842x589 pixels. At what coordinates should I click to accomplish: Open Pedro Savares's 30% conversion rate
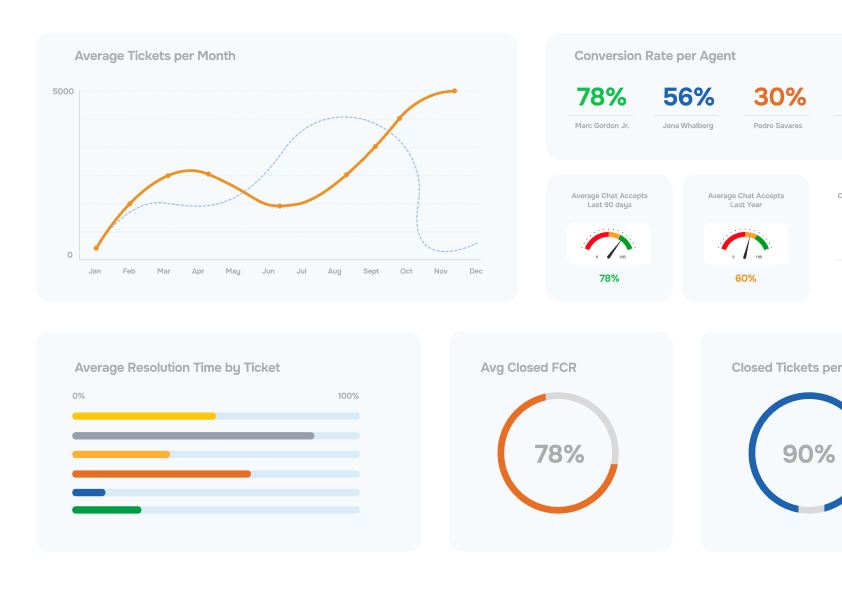779,97
